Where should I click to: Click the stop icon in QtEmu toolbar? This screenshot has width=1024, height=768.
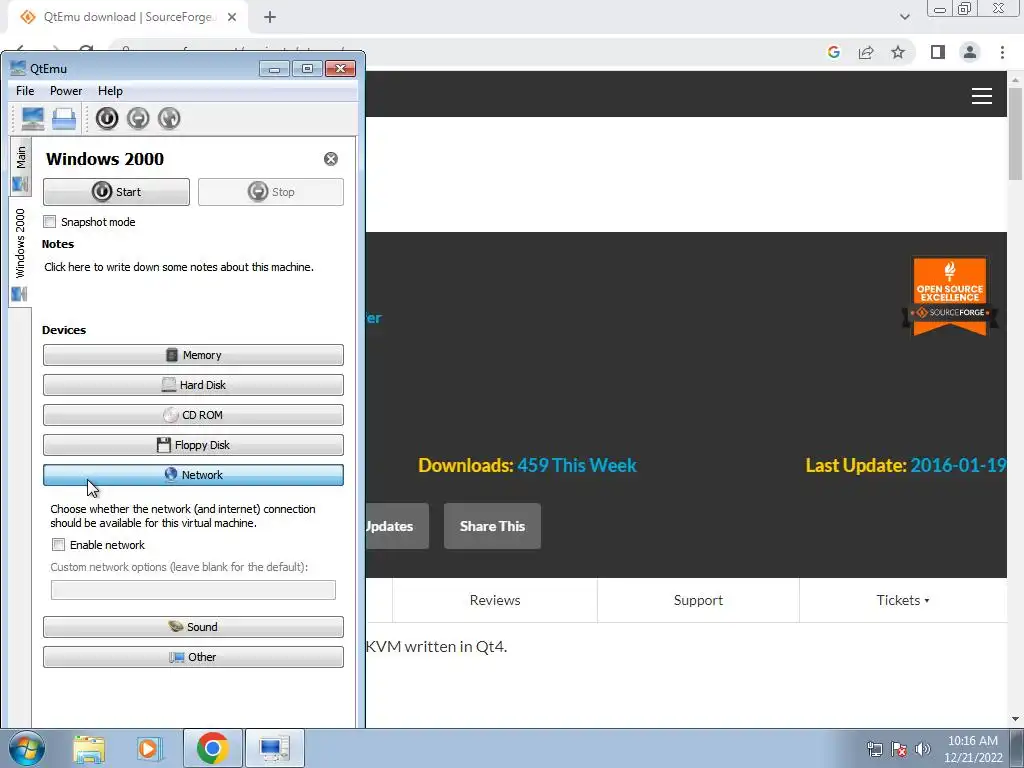click(138, 118)
